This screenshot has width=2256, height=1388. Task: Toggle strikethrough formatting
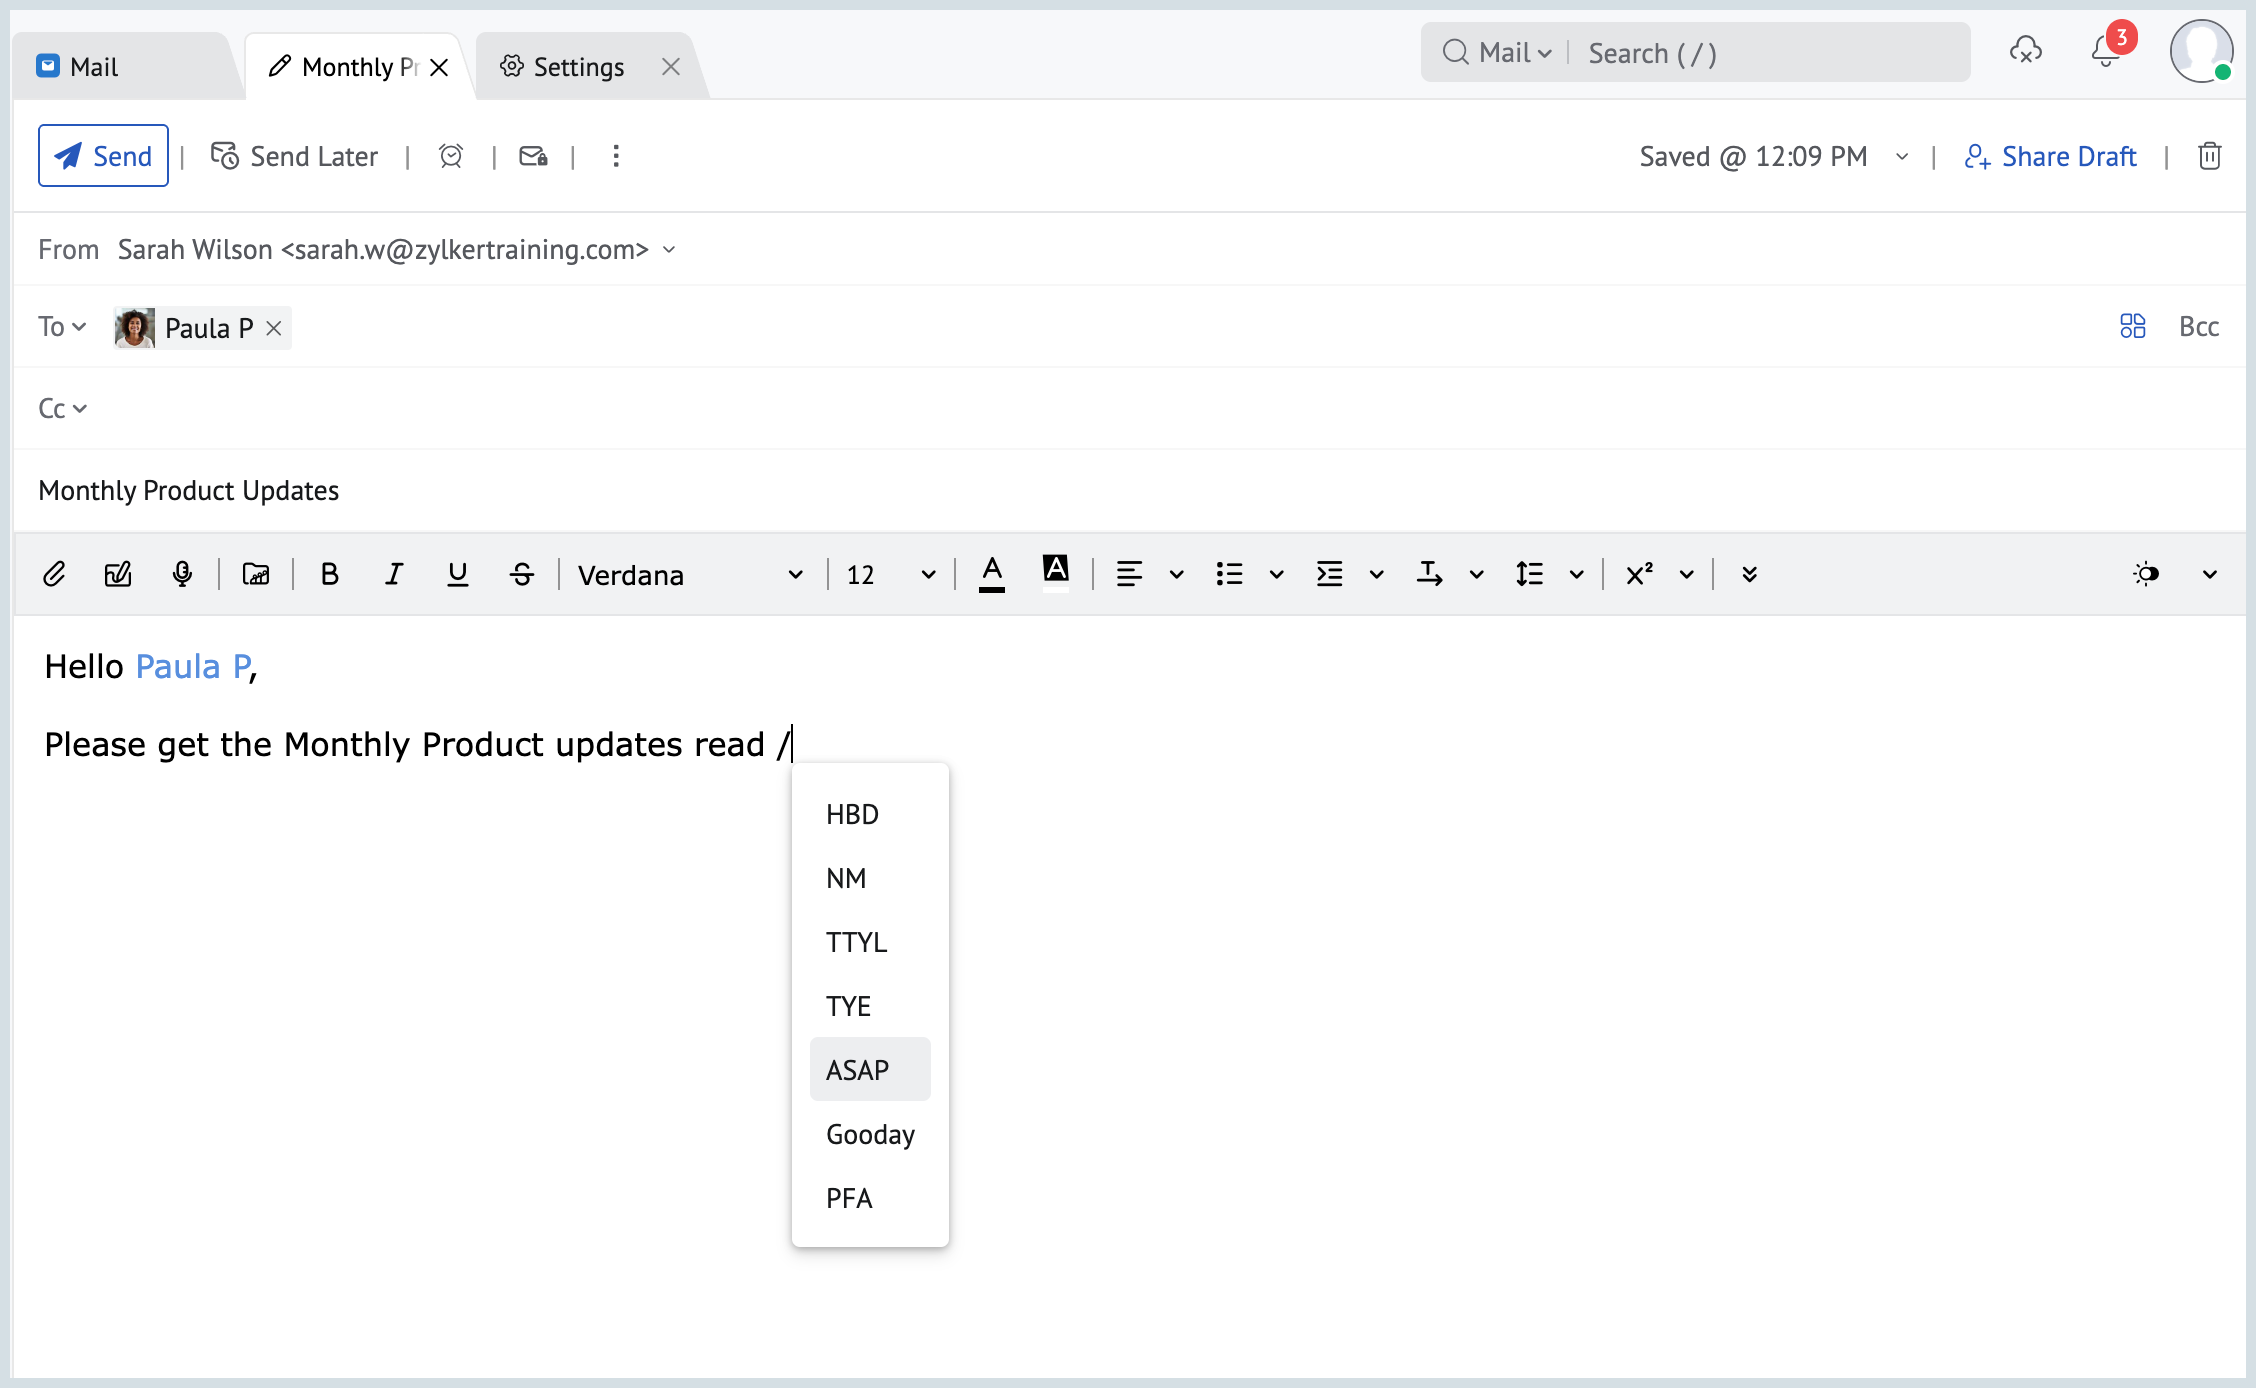click(521, 574)
